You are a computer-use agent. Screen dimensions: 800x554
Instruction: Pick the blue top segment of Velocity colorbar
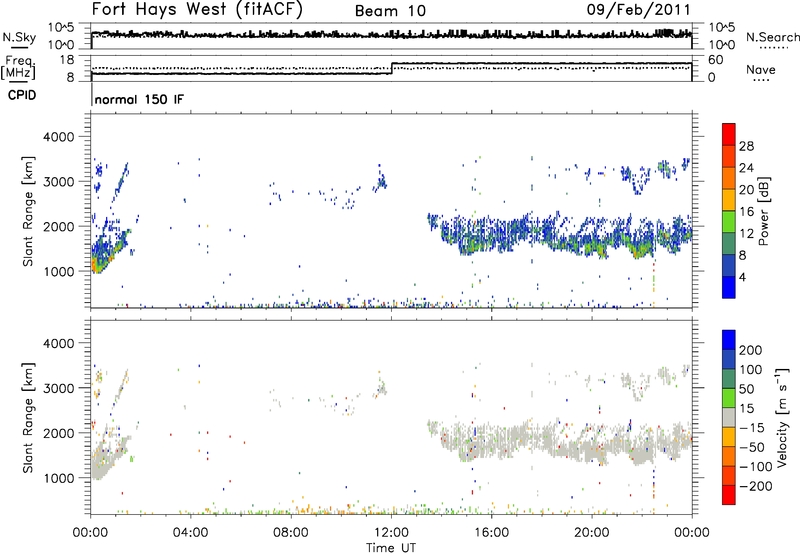point(729,340)
